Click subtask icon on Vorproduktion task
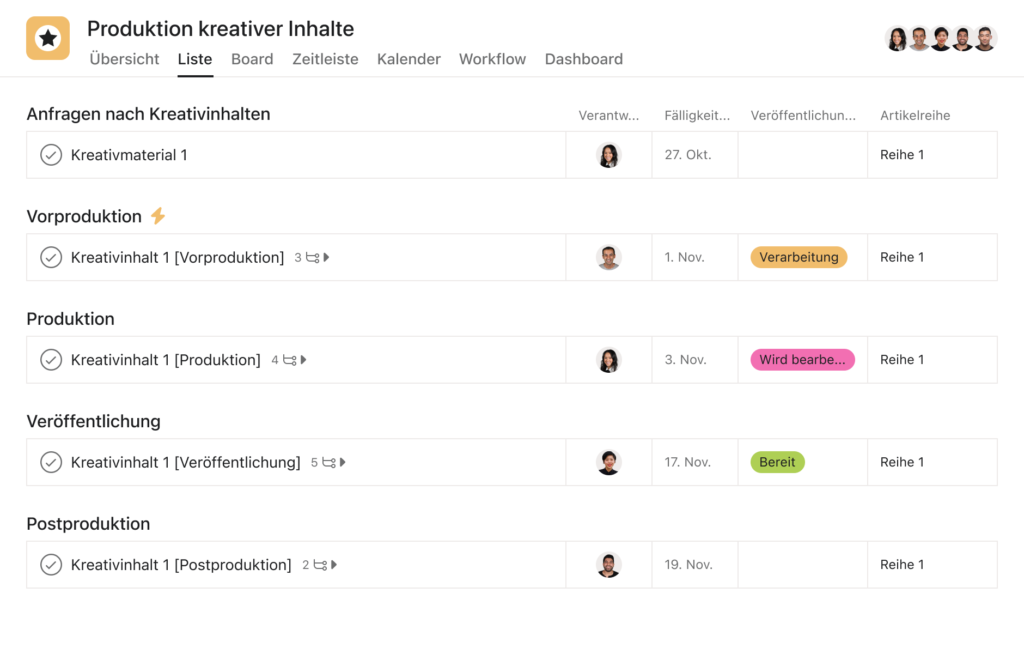Viewport: 1024px width, 654px height. 313,258
